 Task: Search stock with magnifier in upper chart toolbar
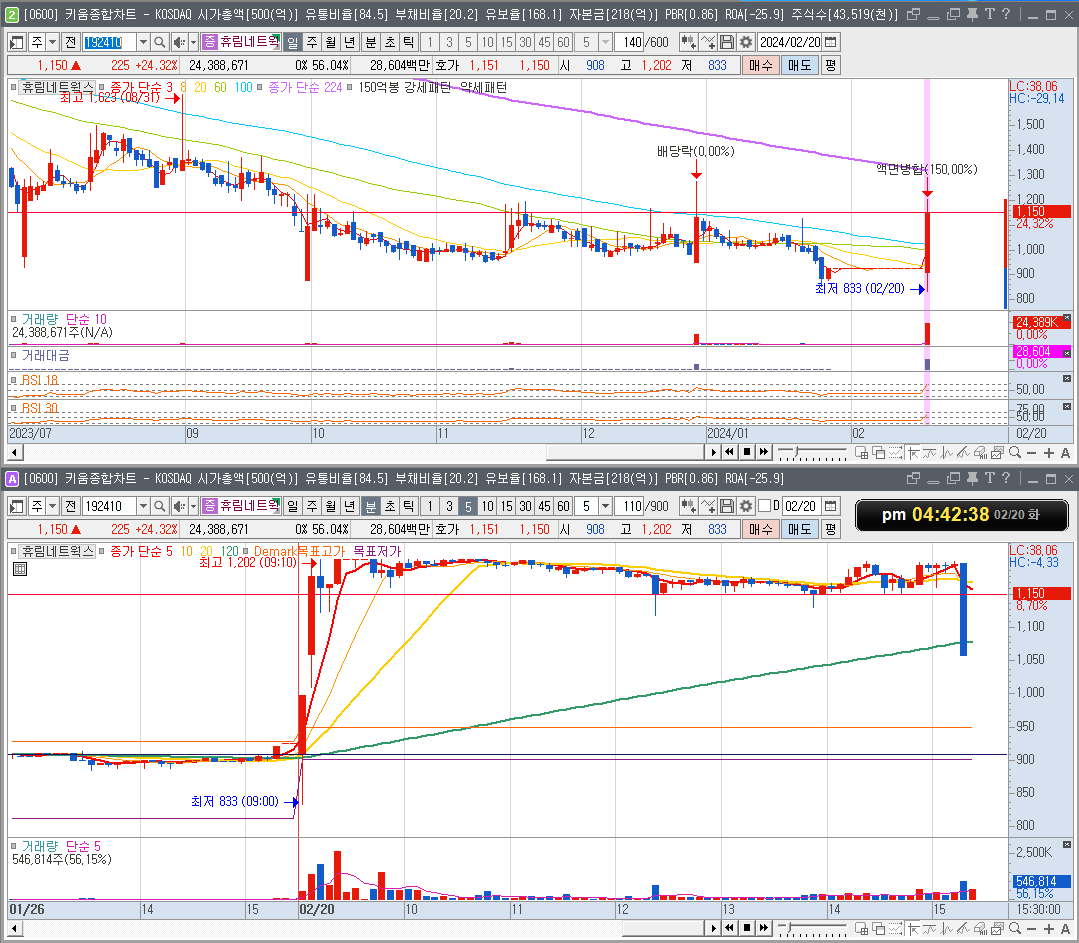[160, 43]
